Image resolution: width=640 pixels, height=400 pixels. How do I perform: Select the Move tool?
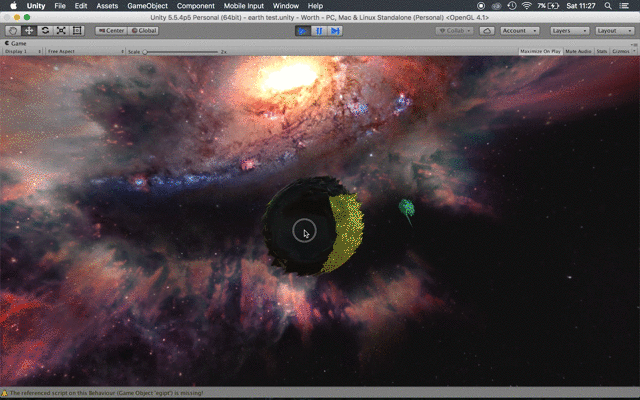[29, 31]
